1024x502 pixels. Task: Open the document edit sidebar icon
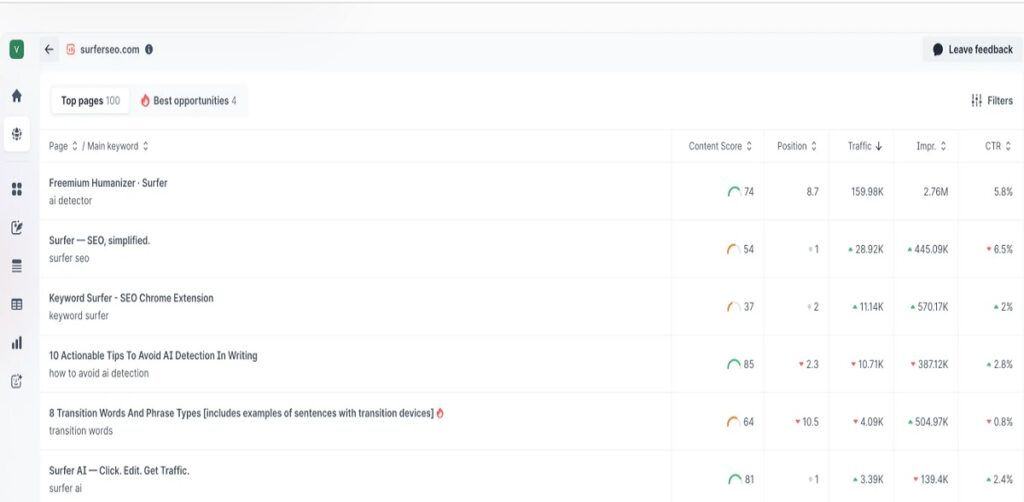pos(17,227)
